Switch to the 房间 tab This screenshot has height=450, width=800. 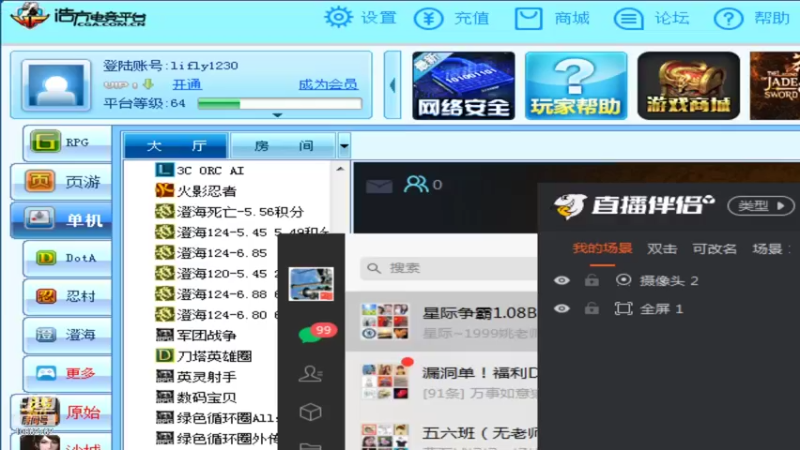[283, 146]
